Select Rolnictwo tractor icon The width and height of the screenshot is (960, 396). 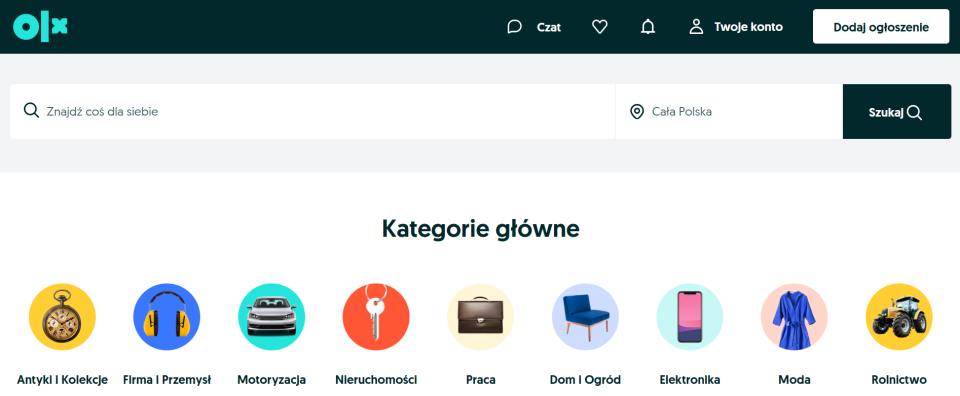point(899,317)
